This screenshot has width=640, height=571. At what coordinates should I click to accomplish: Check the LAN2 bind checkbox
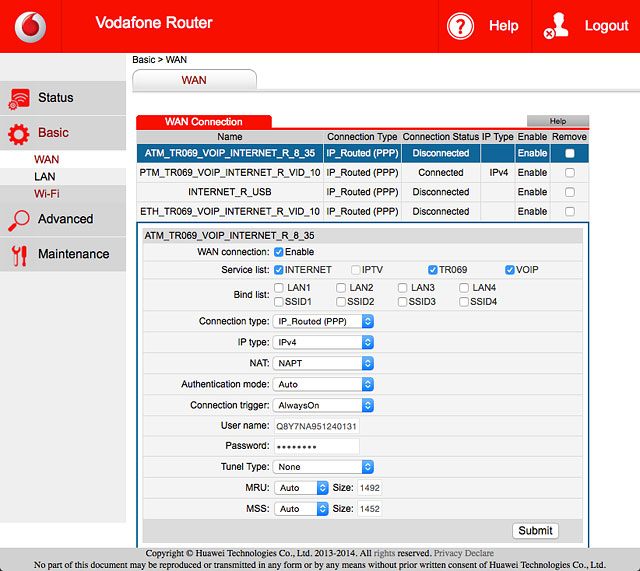point(341,288)
